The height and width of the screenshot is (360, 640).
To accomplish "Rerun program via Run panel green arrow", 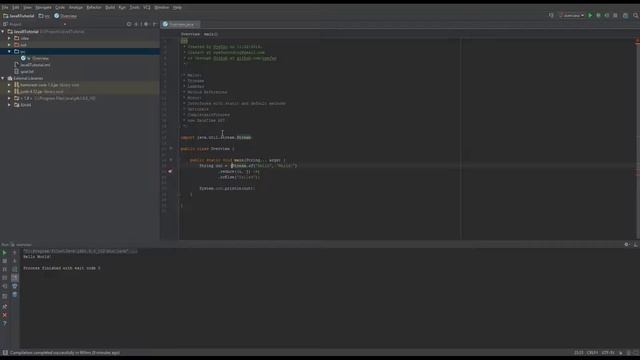I will tap(4, 253).
